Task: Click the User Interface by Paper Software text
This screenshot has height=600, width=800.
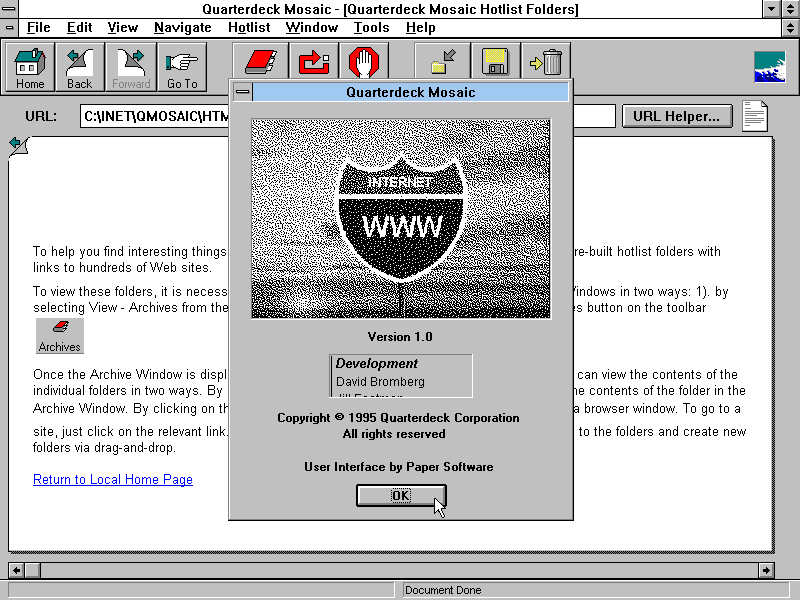Action: 398,467
